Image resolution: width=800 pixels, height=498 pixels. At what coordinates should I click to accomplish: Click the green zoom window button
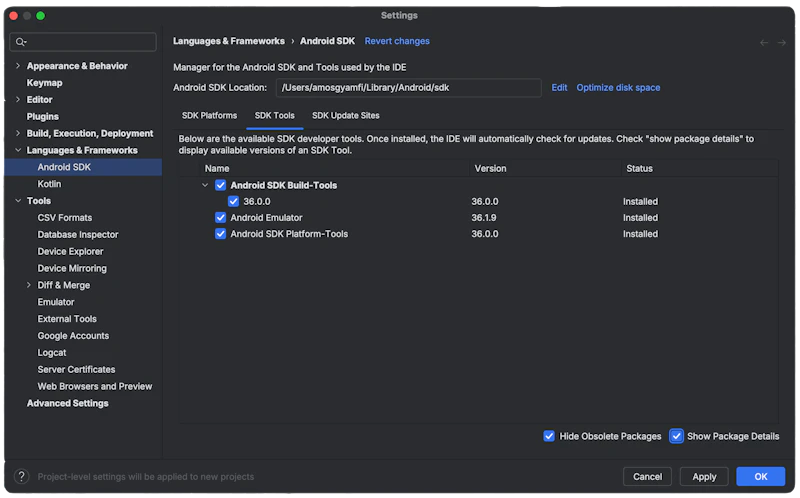click(40, 16)
